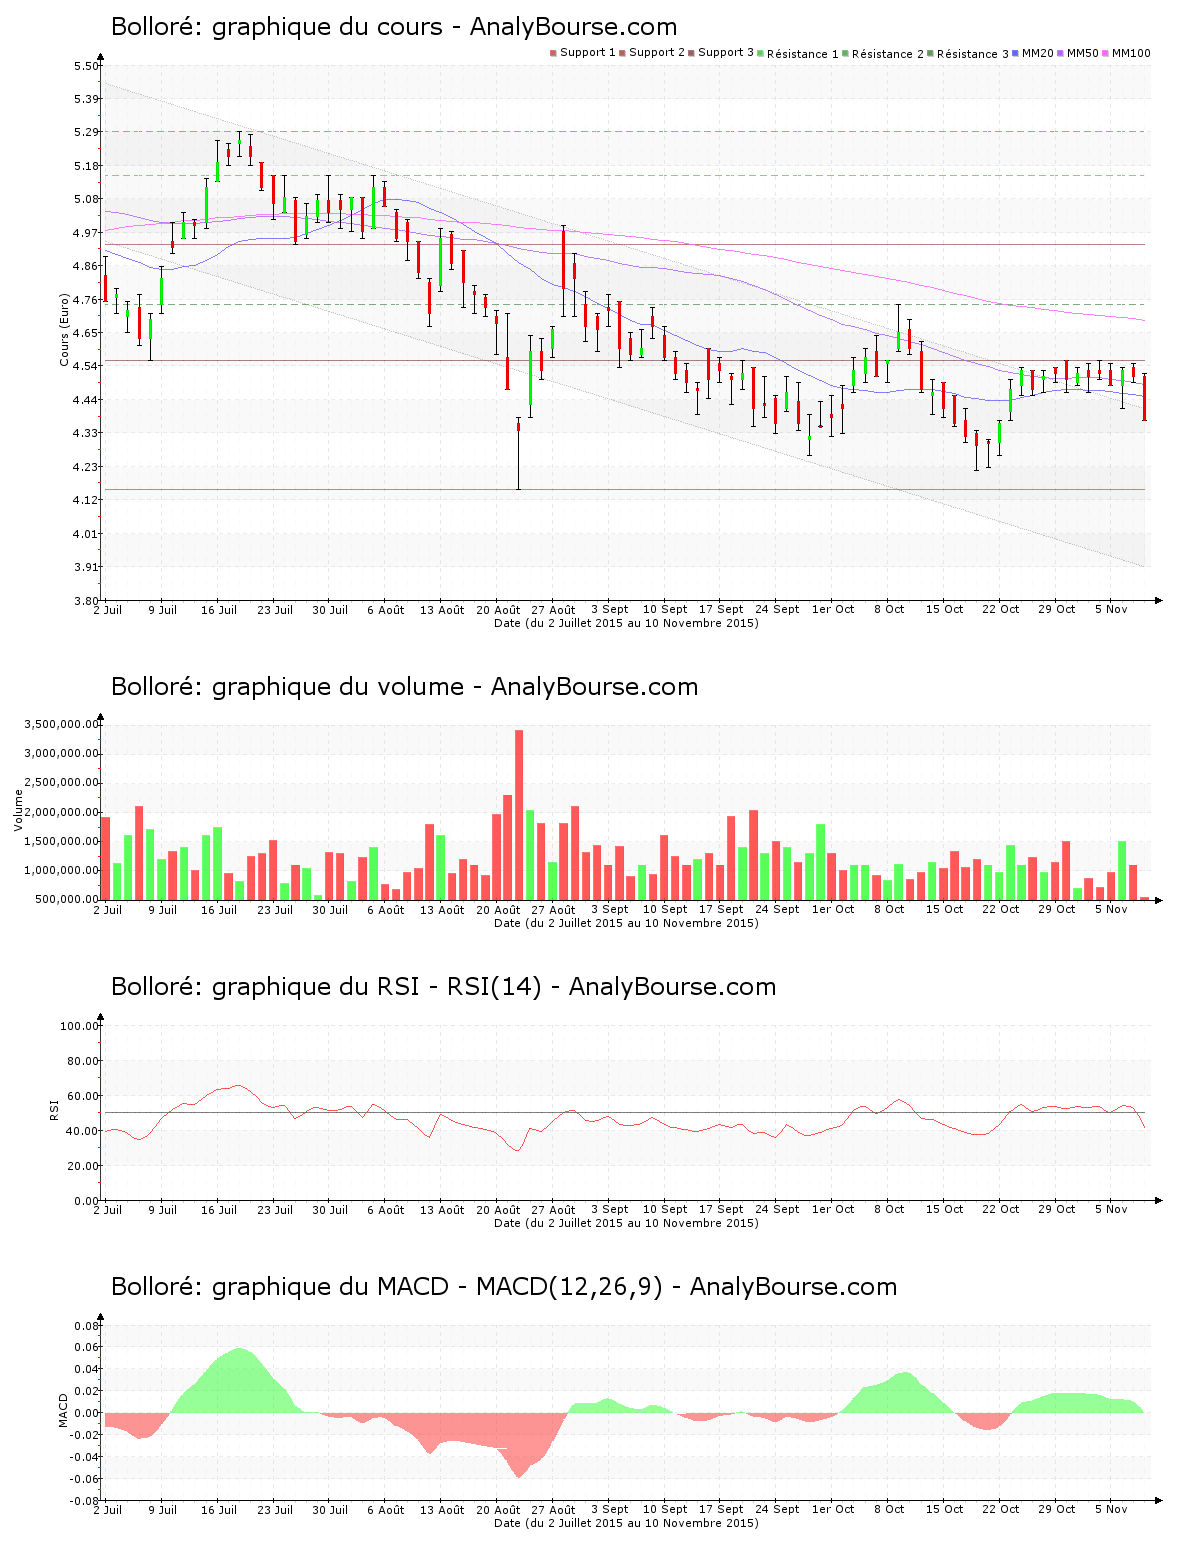Click '29 Oct' date on the MACD chart
The image size is (1200, 1550).
click(x=1056, y=1509)
